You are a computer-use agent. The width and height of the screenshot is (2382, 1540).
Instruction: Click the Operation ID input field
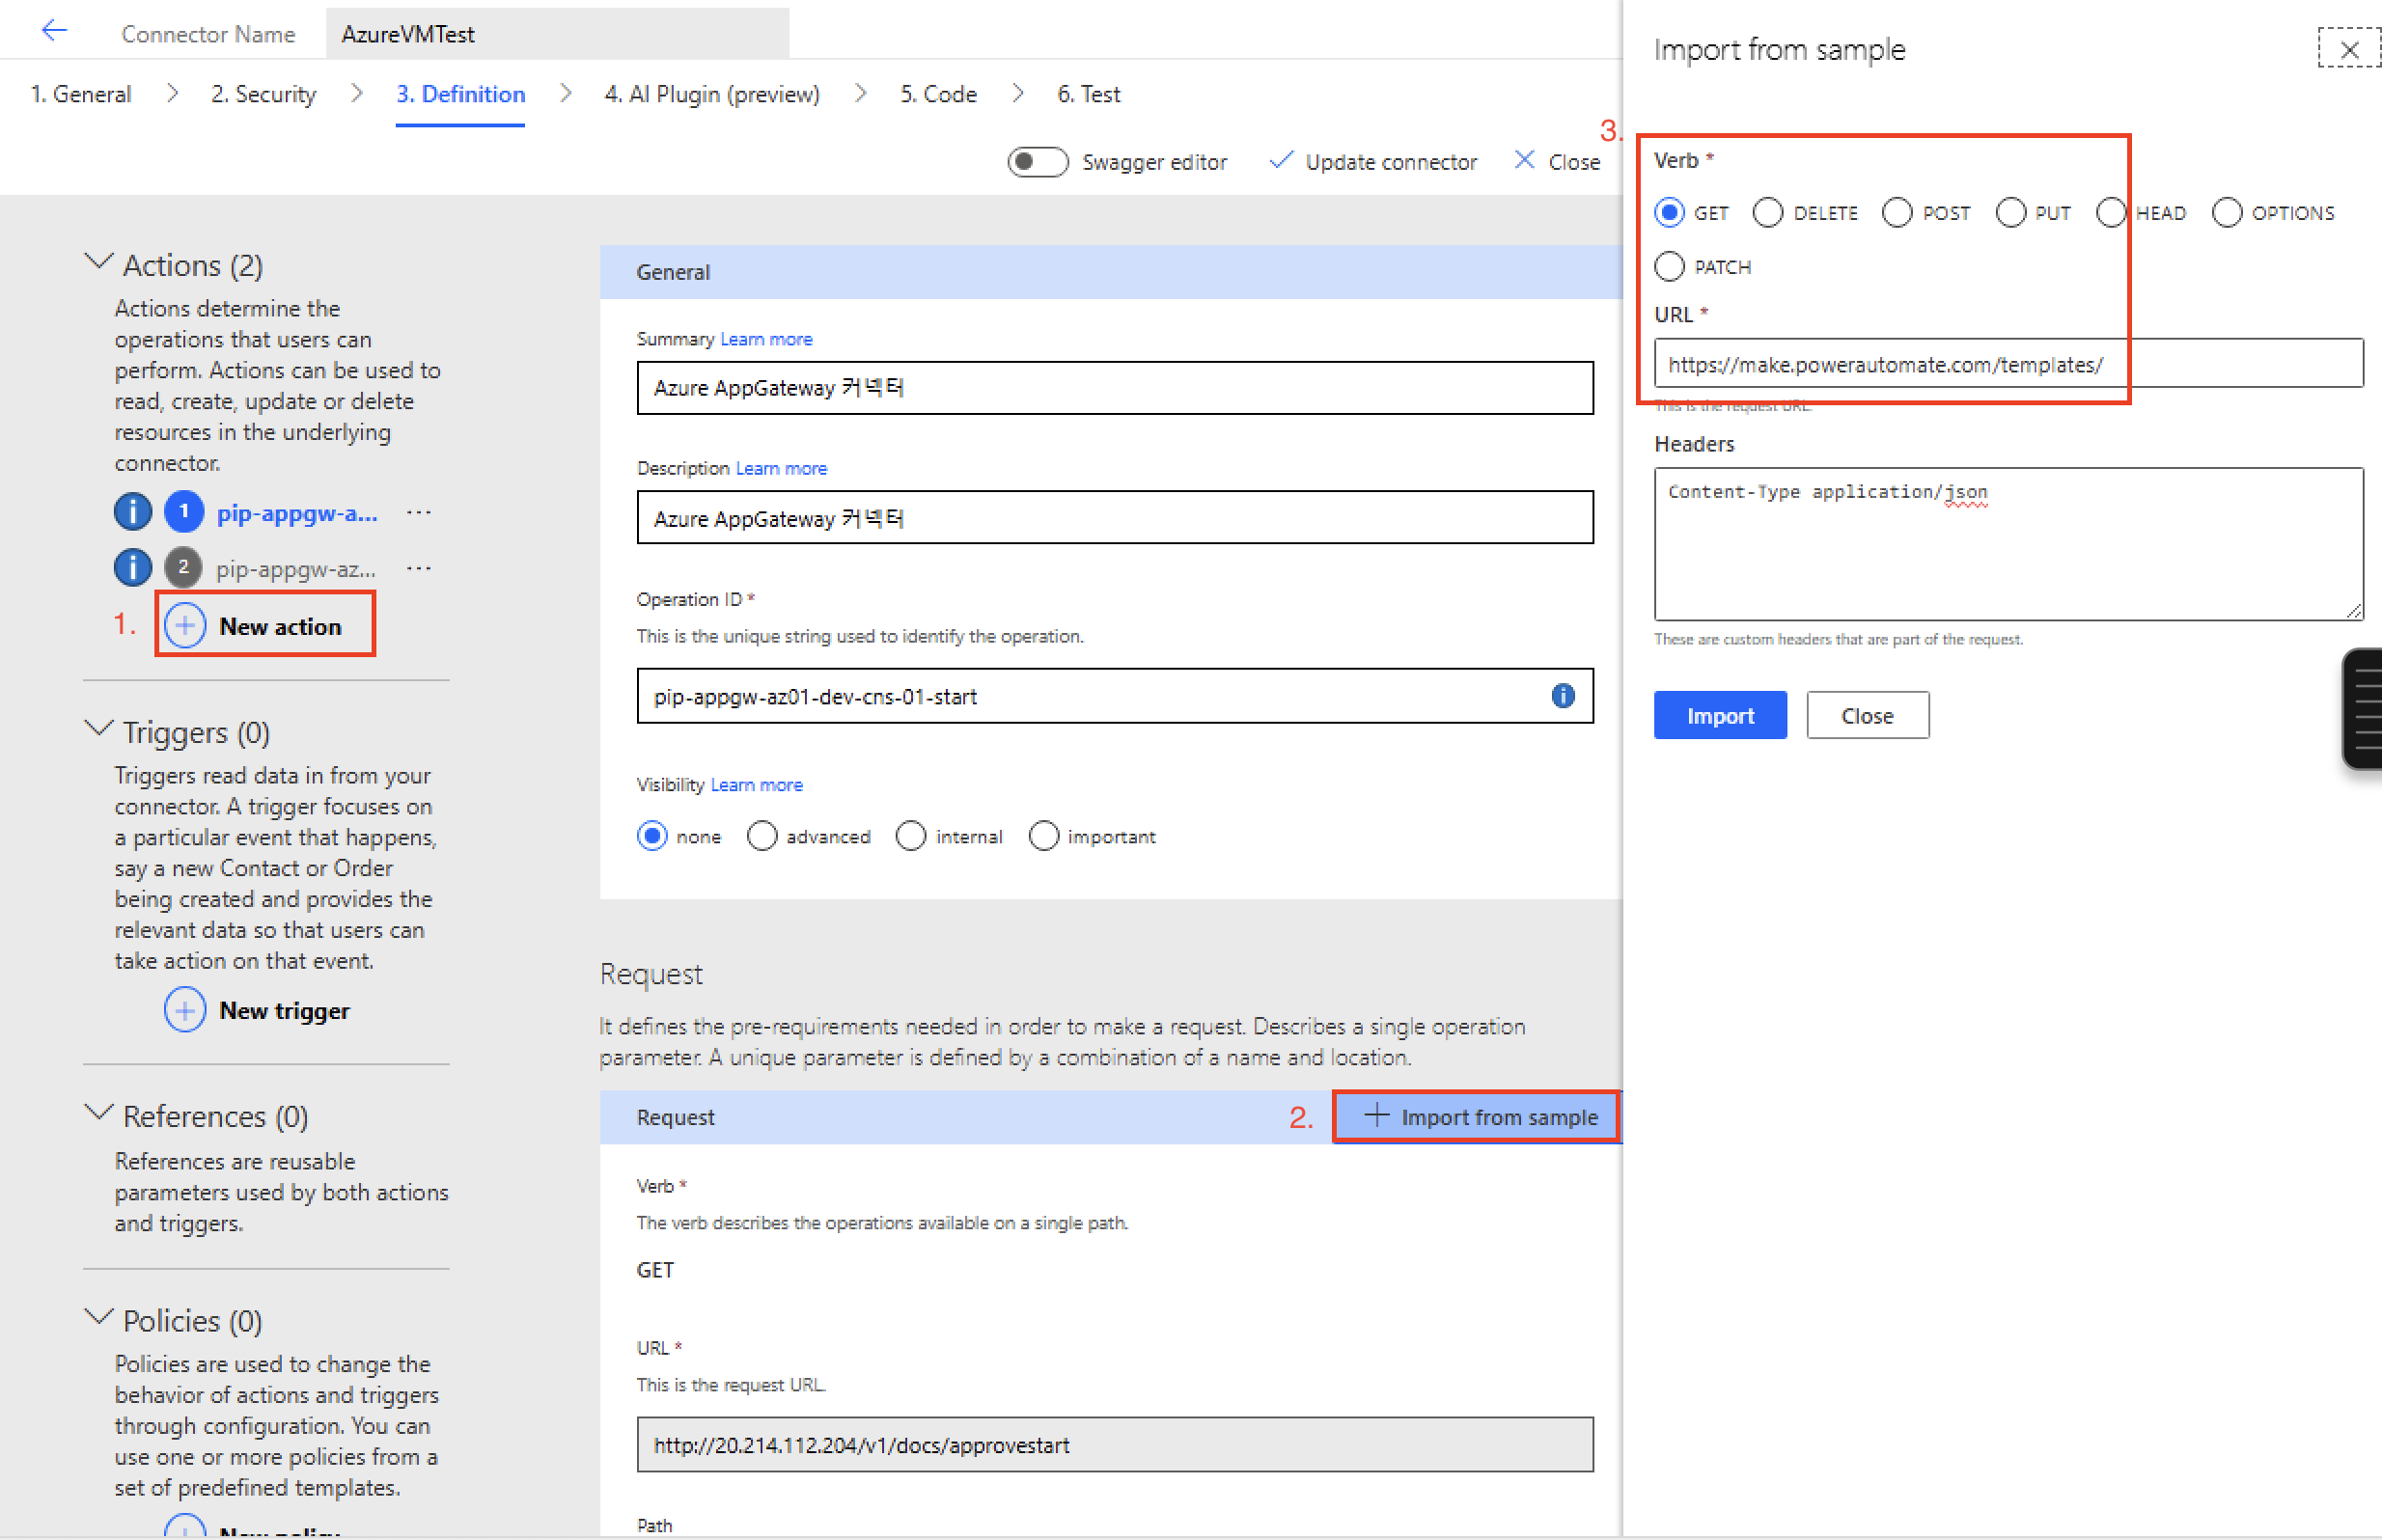pyautogui.click(x=1115, y=696)
